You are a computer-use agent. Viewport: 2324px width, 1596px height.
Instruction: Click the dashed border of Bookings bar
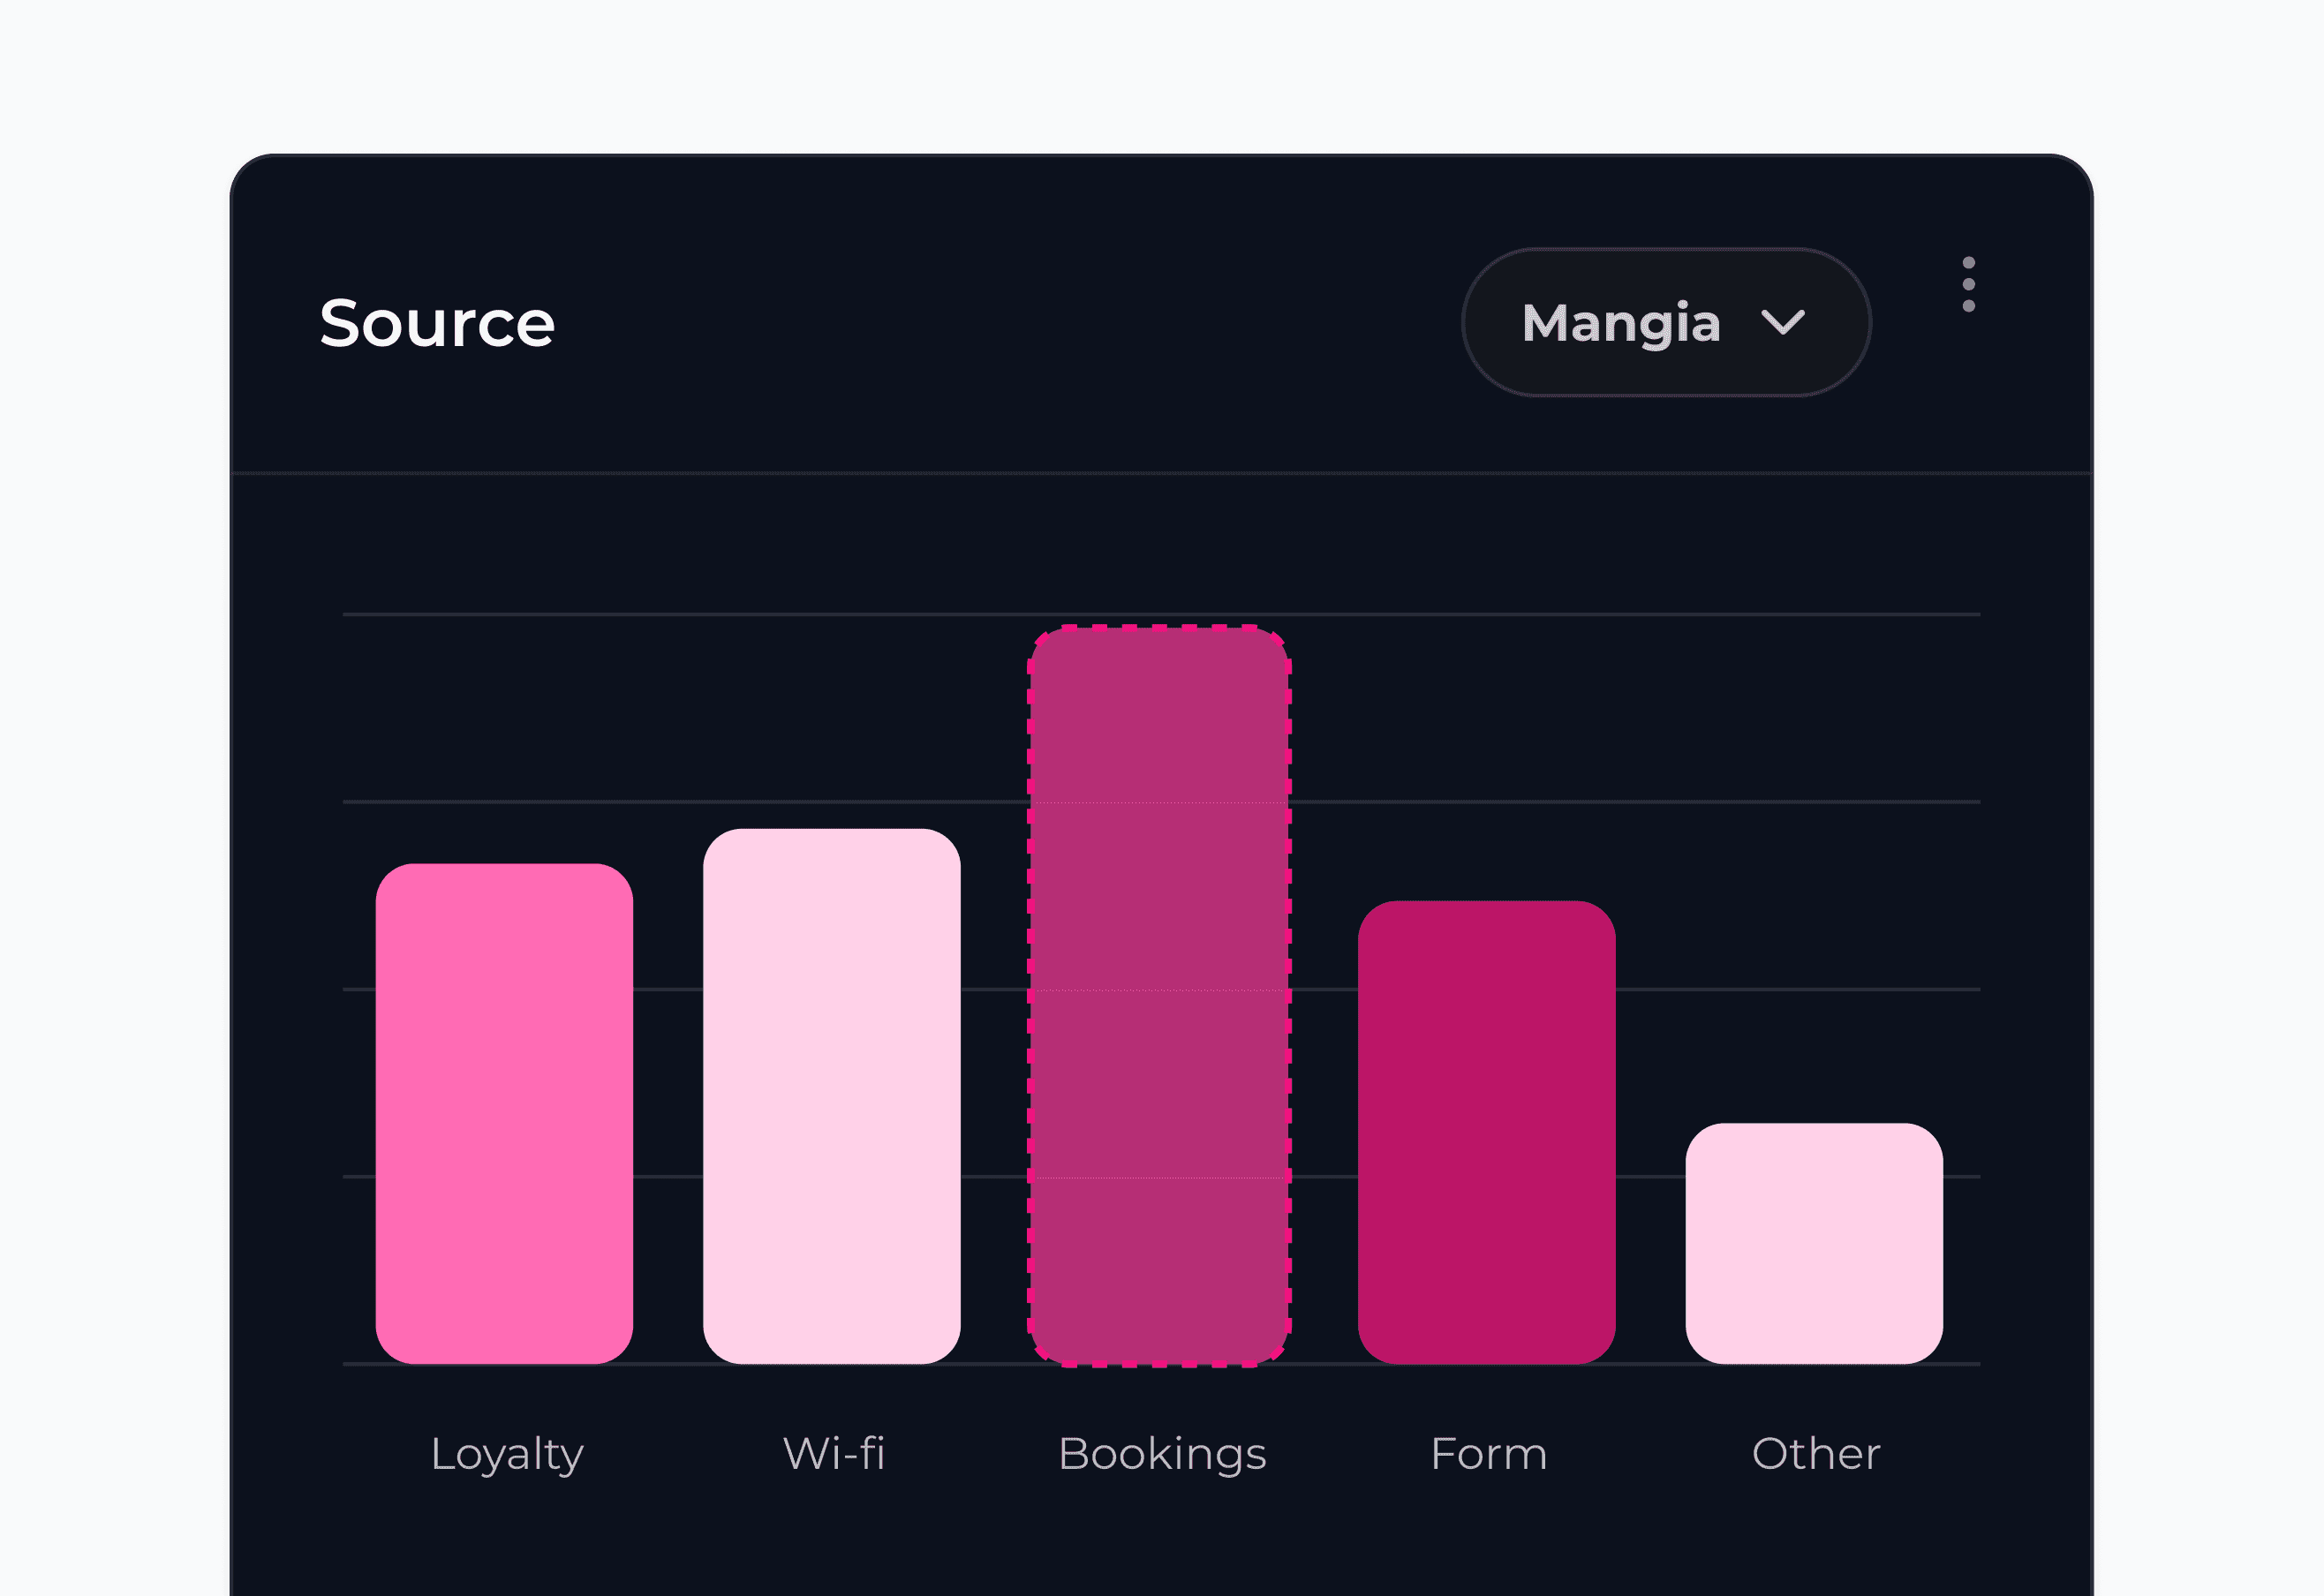pyautogui.click(x=1030, y=996)
